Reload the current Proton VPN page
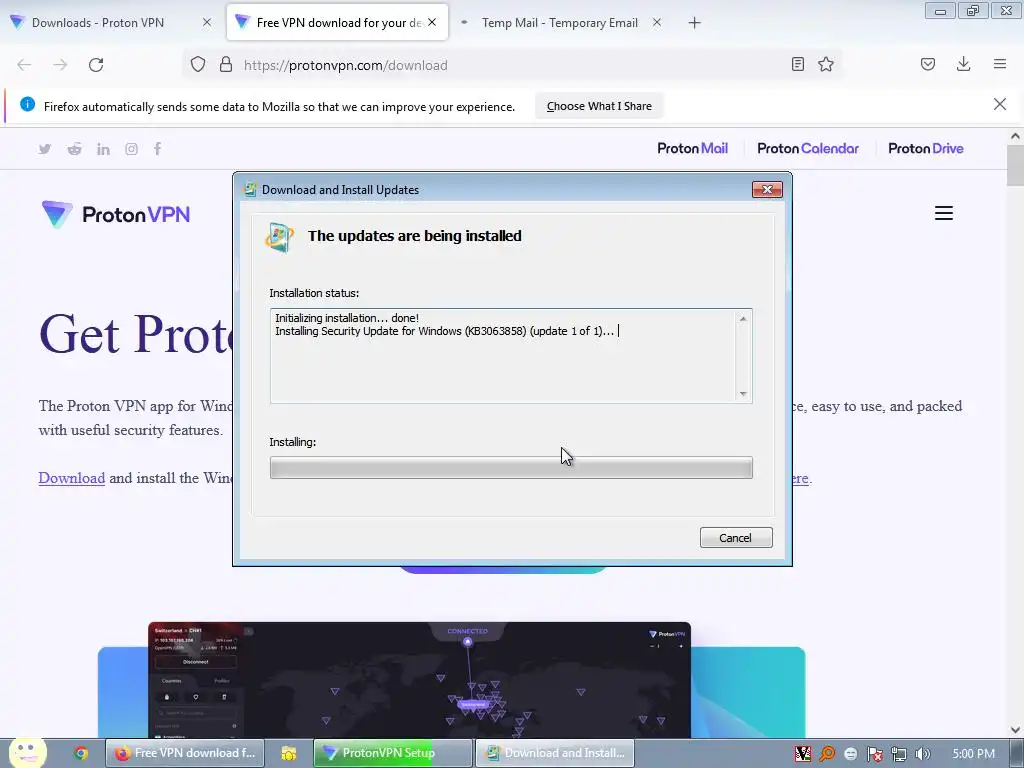 click(96, 65)
